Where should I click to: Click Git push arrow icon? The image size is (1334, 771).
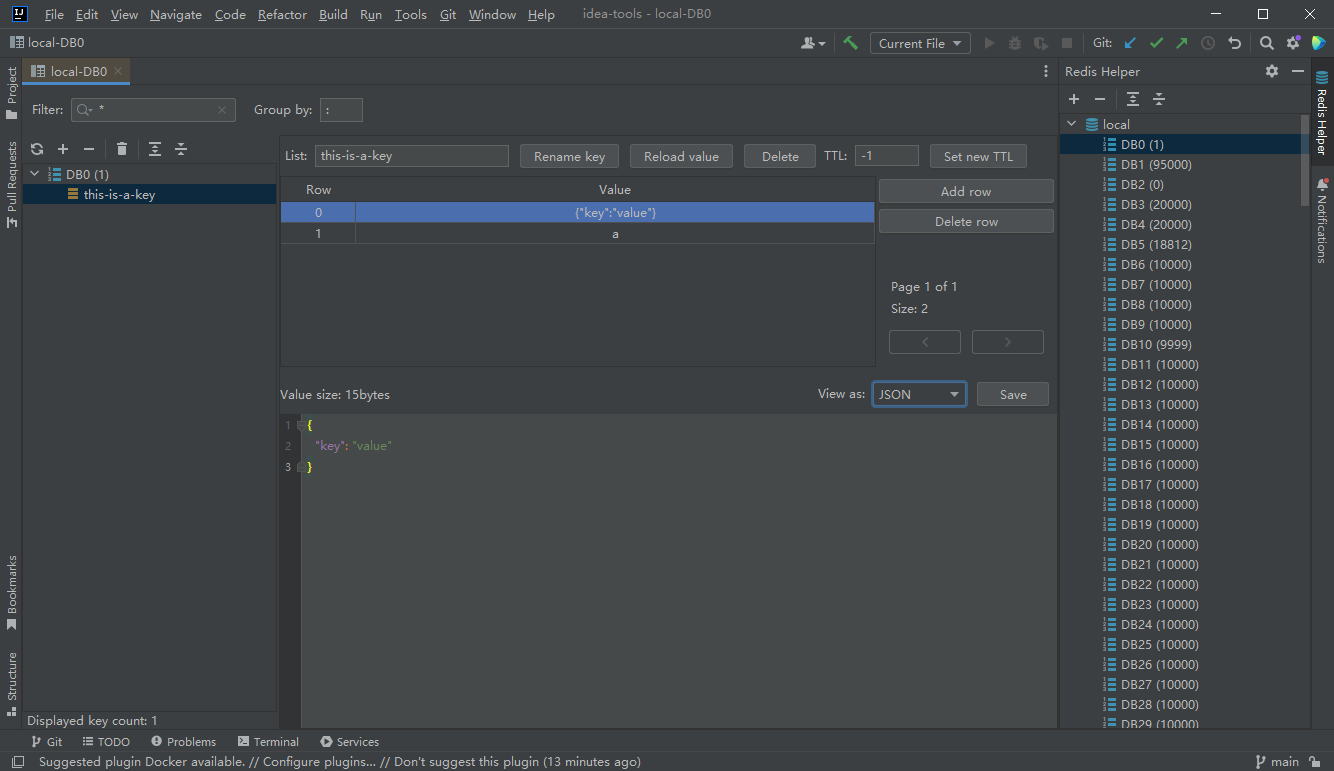click(1183, 43)
